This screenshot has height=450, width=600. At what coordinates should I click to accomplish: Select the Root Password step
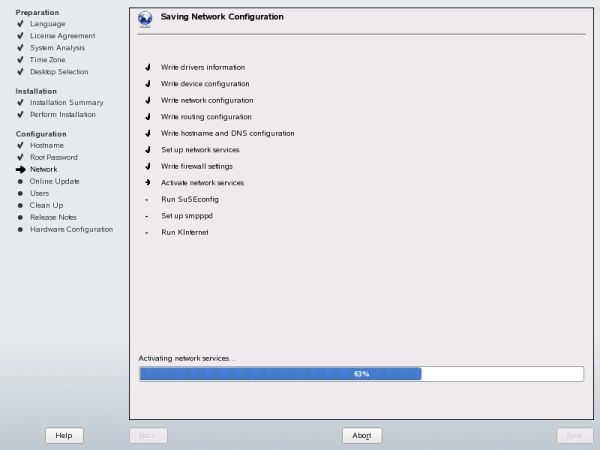click(54, 157)
